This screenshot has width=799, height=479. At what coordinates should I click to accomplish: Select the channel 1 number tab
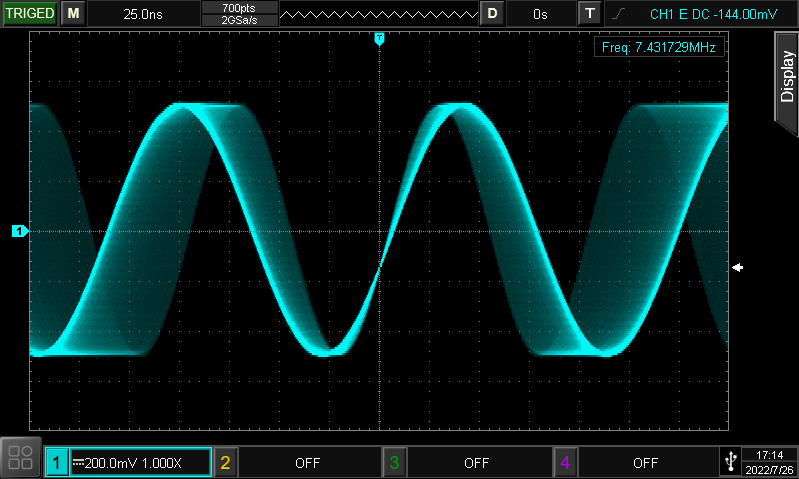coord(57,463)
